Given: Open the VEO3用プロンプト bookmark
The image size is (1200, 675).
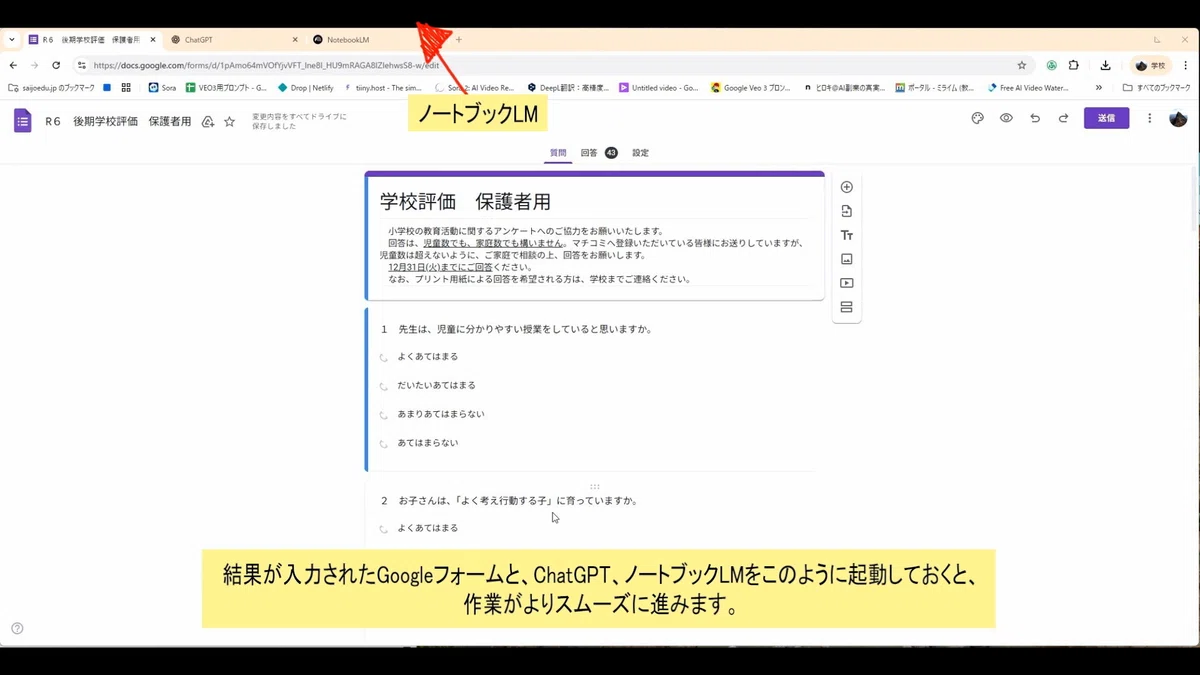Looking at the screenshot, I should 225,88.
